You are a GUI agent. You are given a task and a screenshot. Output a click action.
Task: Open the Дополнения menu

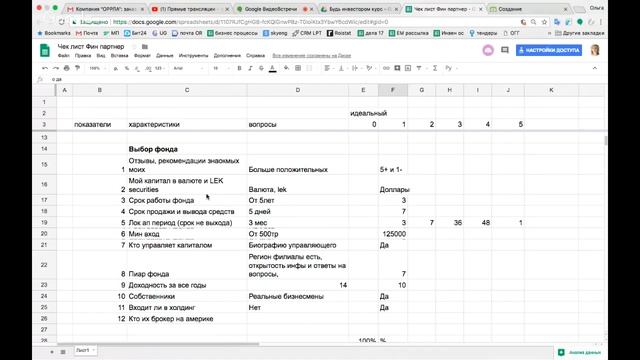pyautogui.click(x=227, y=56)
